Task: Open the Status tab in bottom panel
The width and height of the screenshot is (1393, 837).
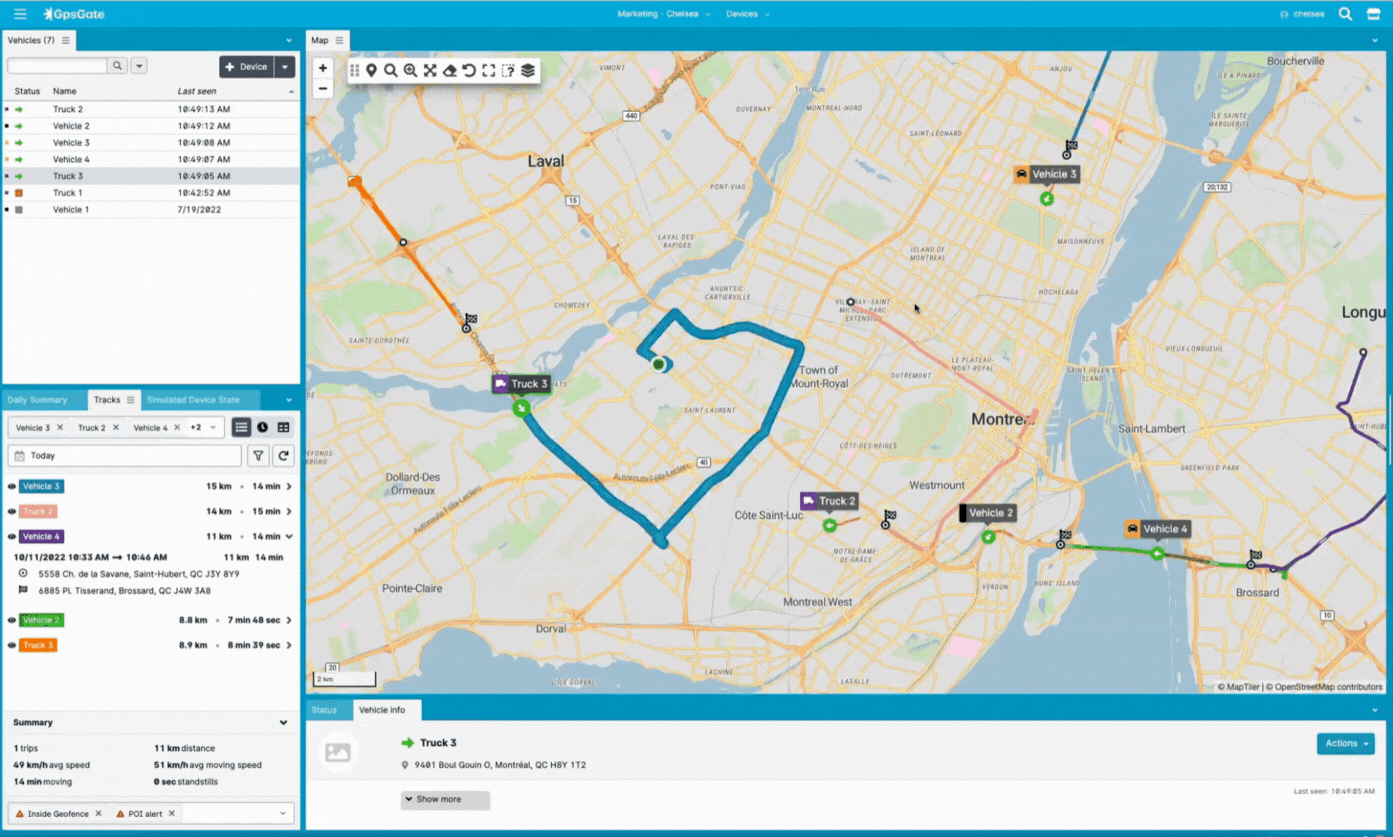Action: click(x=324, y=710)
